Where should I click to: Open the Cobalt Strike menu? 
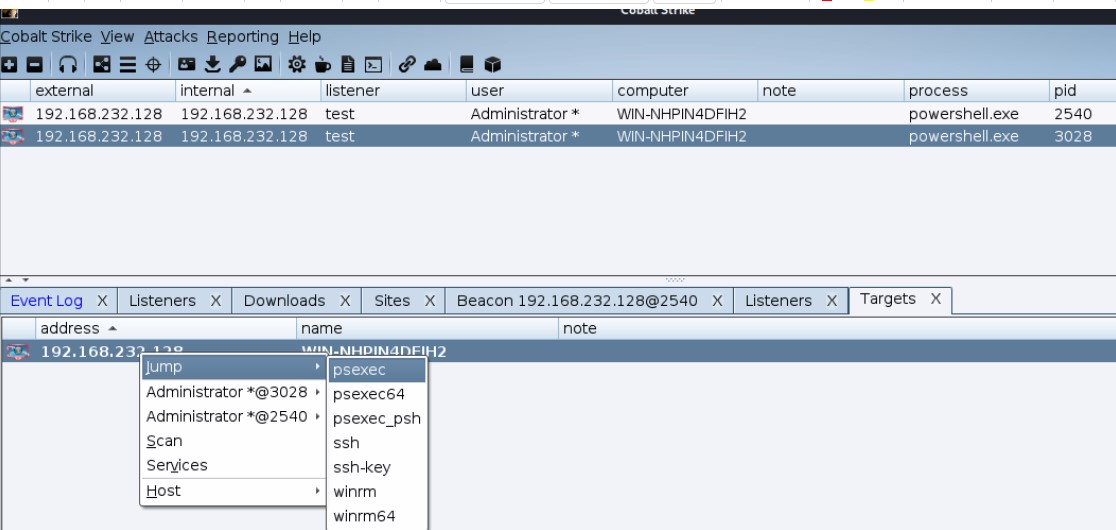coord(46,36)
